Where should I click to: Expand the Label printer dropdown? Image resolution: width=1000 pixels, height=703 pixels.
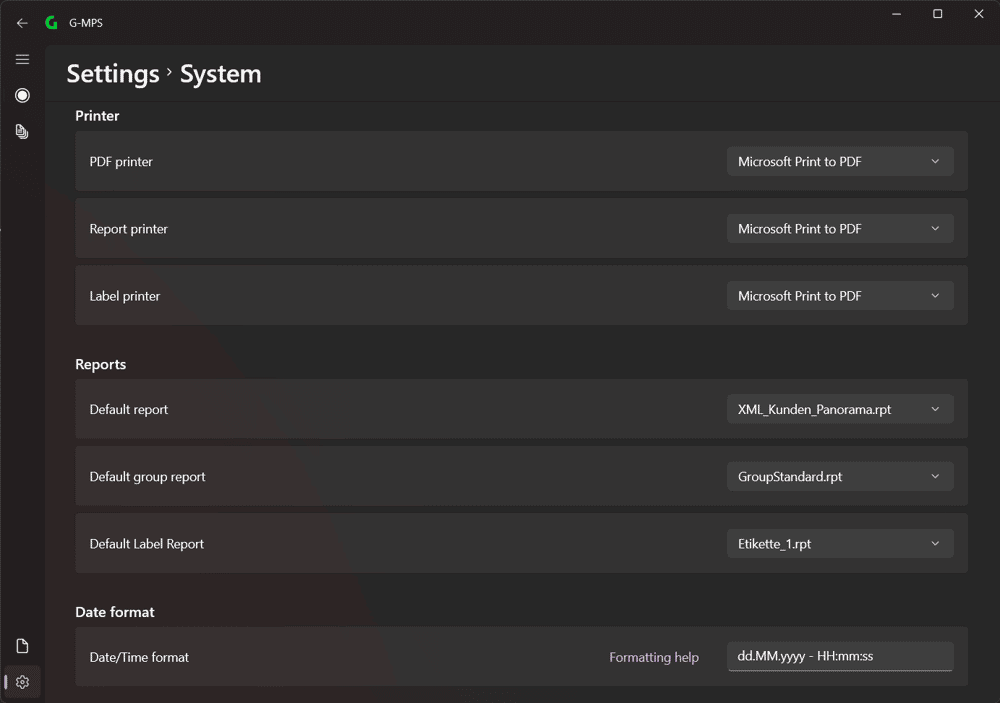coord(840,296)
